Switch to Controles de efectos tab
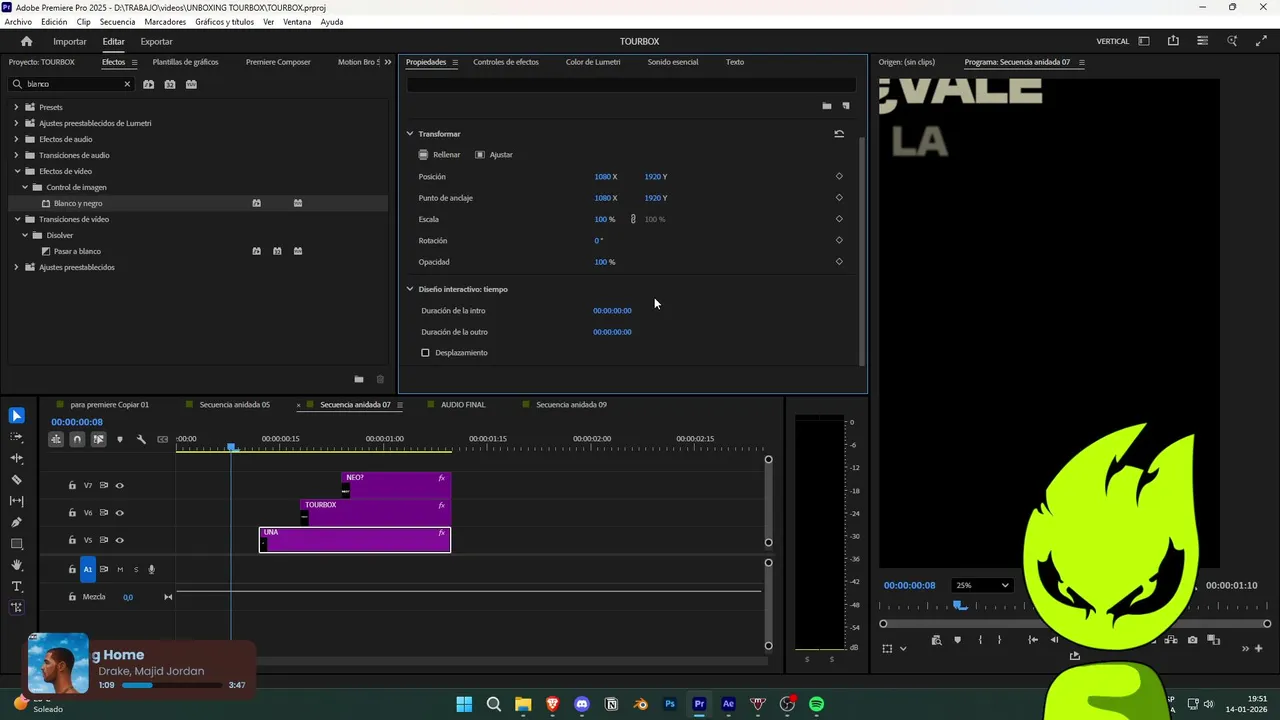The width and height of the screenshot is (1280, 720). pyautogui.click(x=506, y=62)
